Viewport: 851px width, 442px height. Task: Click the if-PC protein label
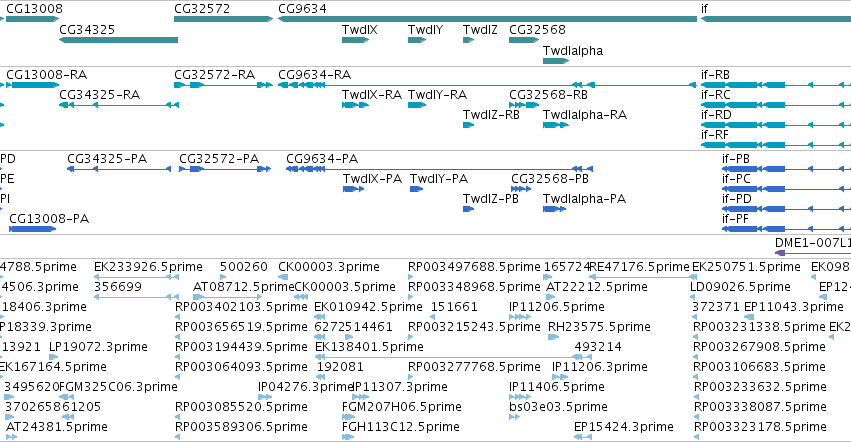735,179
